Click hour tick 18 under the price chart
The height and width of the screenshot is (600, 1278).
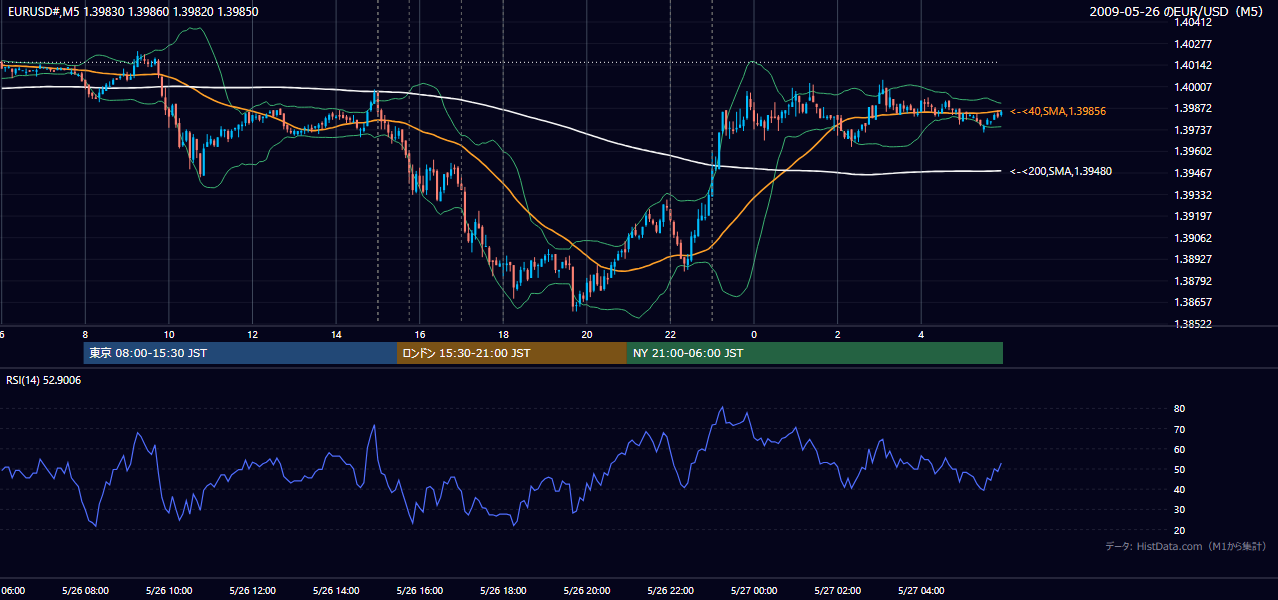click(503, 335)
